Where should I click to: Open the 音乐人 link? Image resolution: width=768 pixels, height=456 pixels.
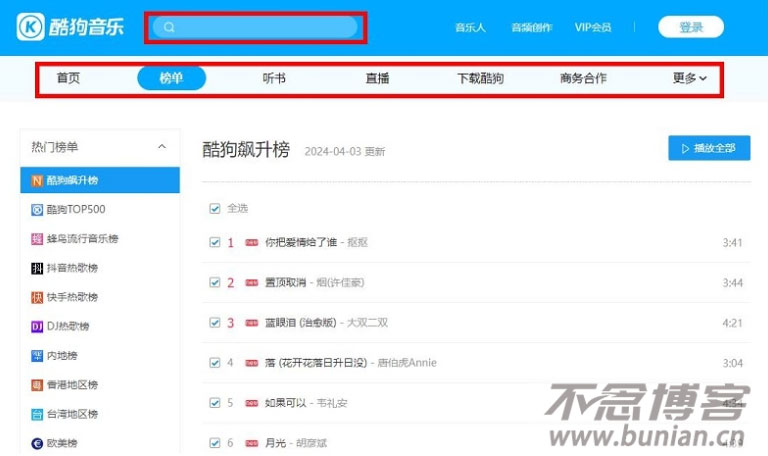pyautogui.click(x=470, y=27)
